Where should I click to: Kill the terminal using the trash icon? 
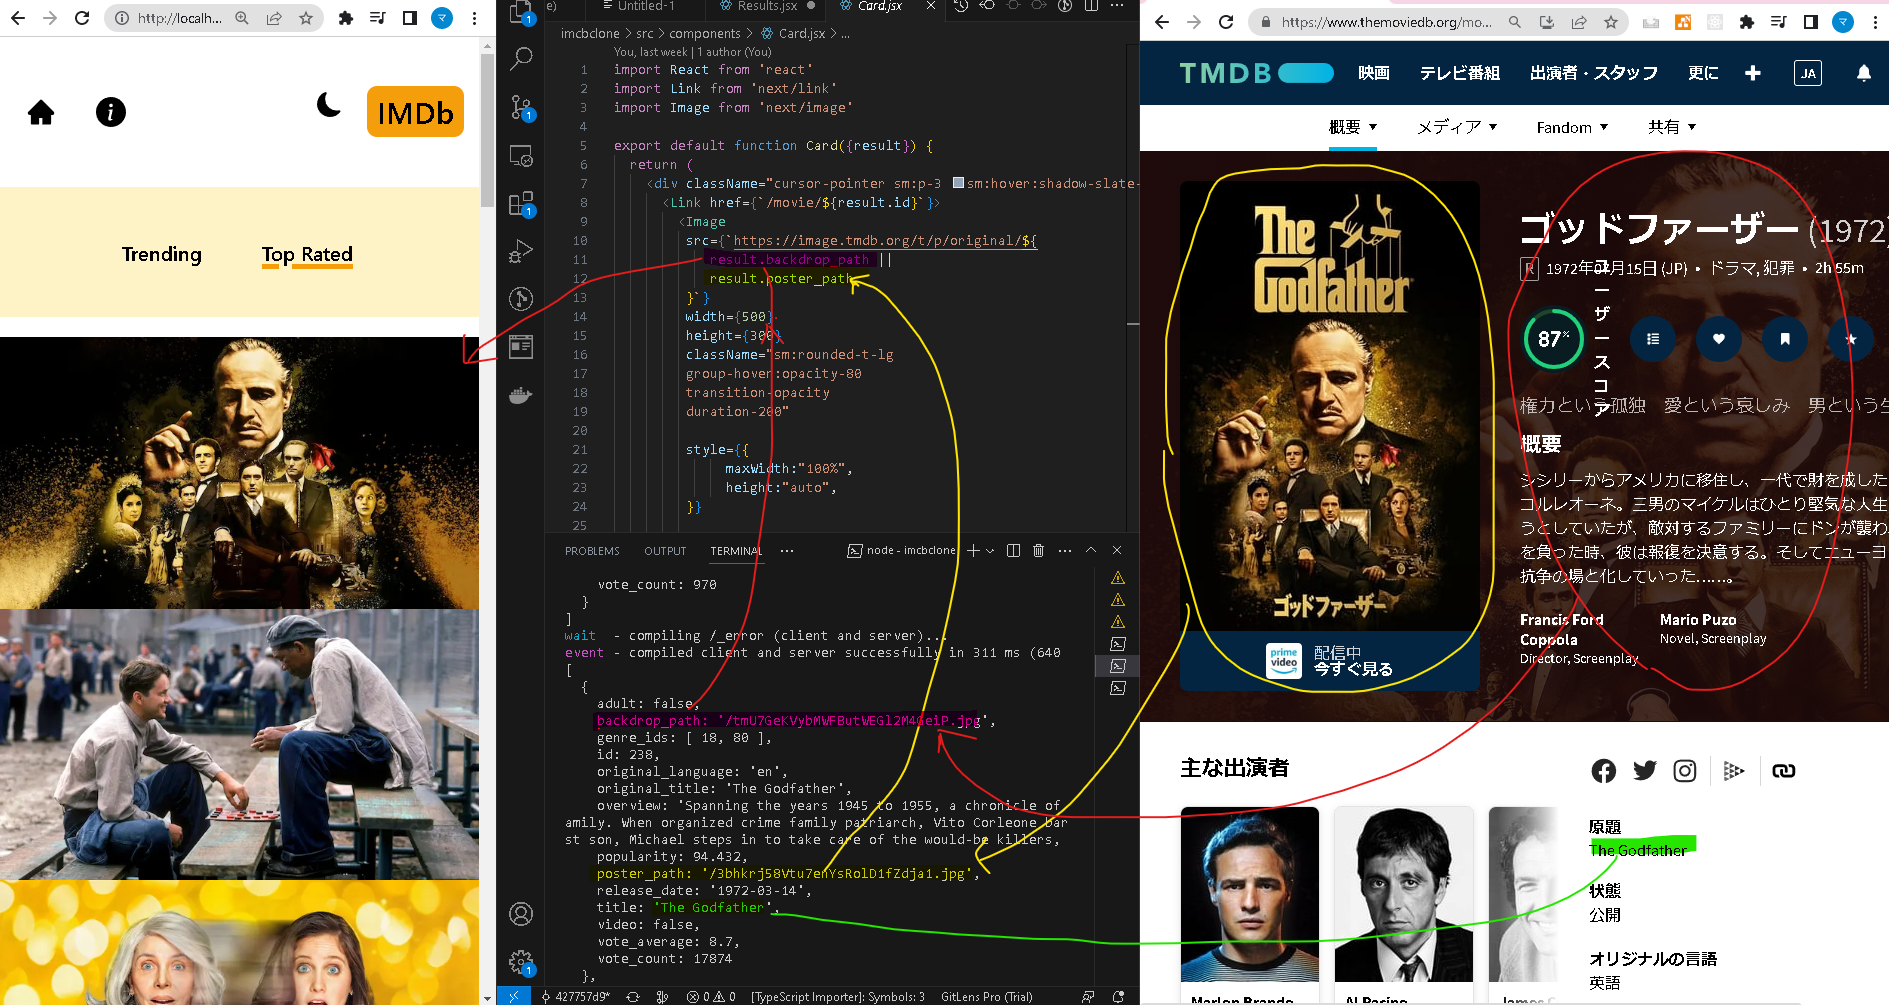pos(1038,551)
